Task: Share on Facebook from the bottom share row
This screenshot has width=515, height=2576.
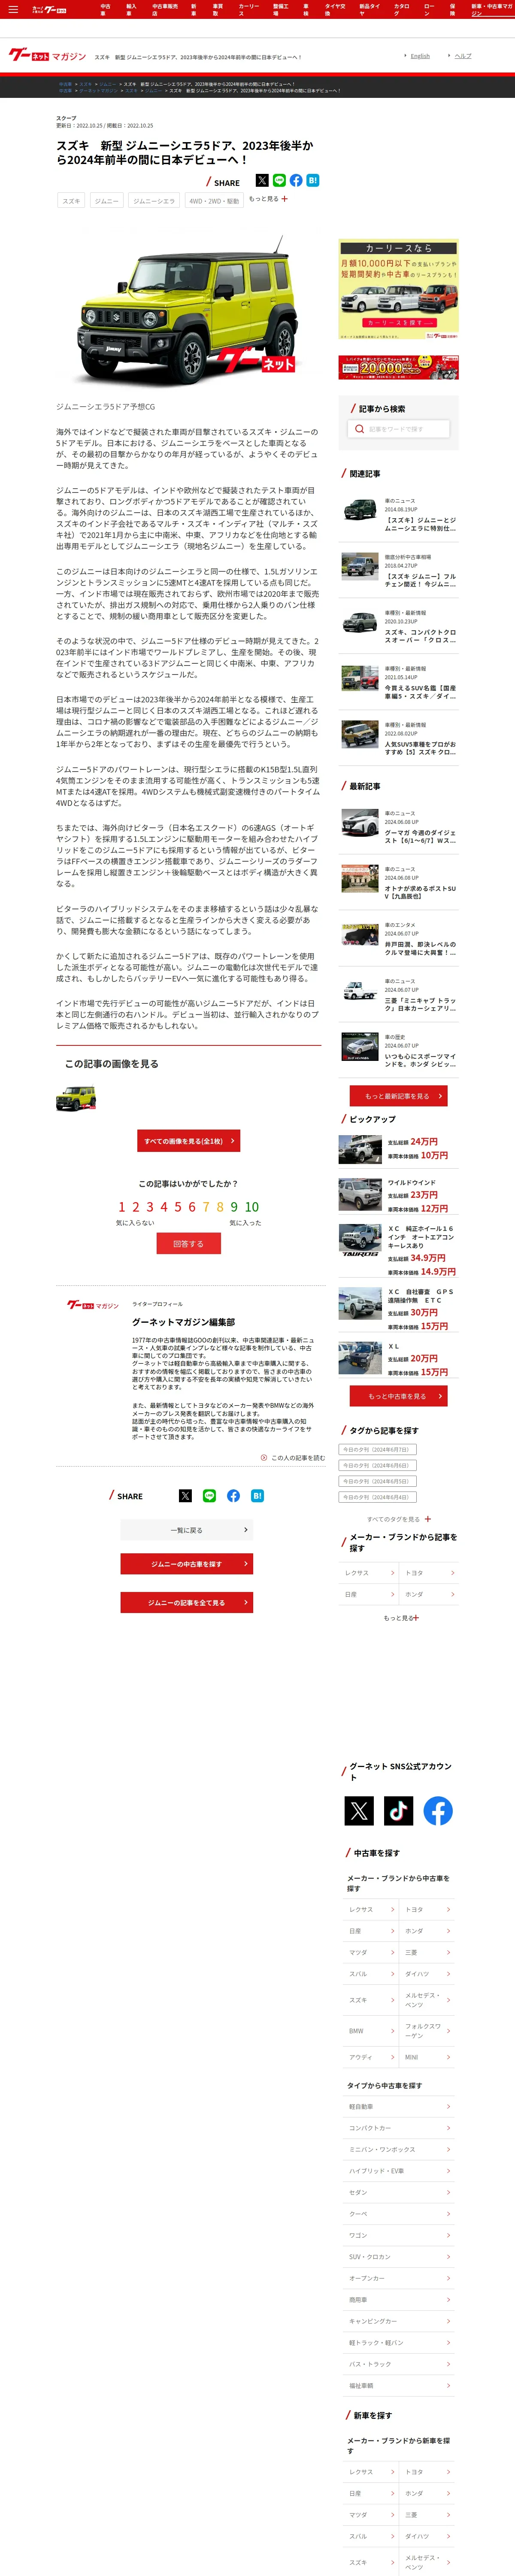Action: [233, 1496]
